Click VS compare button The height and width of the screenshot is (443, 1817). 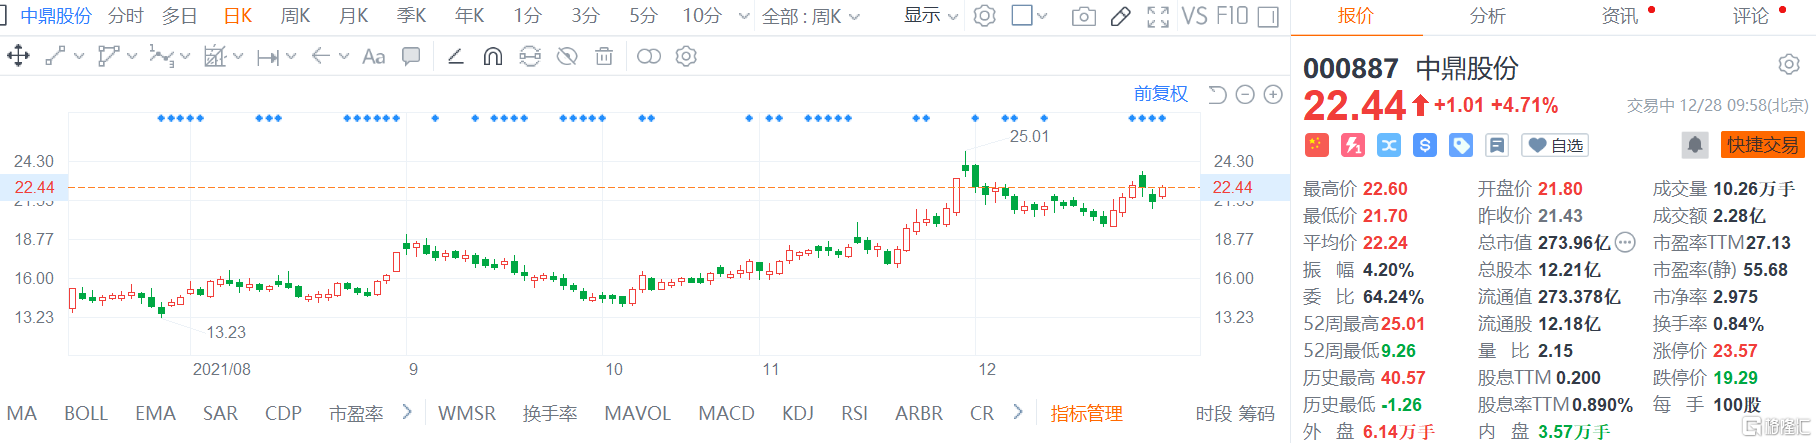tap(1194, 16)
